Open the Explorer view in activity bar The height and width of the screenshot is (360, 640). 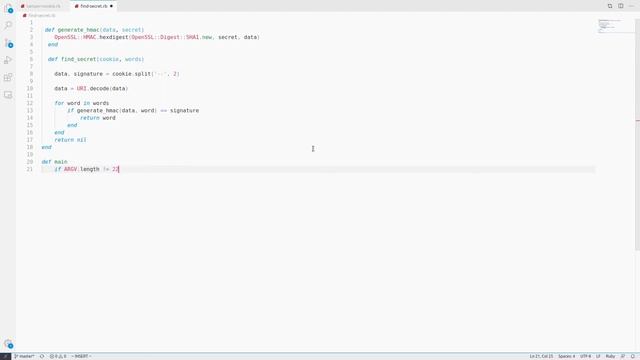[8, 8]
